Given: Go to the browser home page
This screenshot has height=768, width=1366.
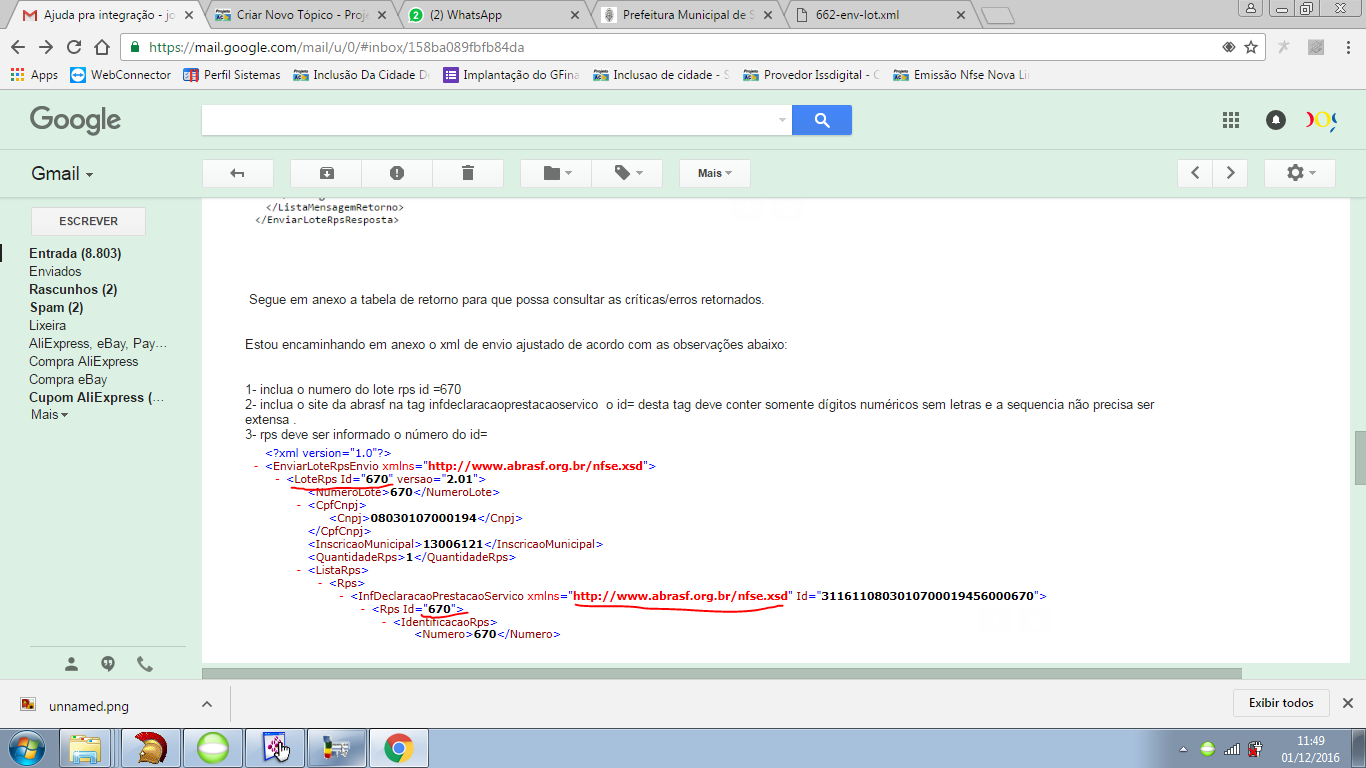Looking at the screenshot, I should (x=101, y=47).
